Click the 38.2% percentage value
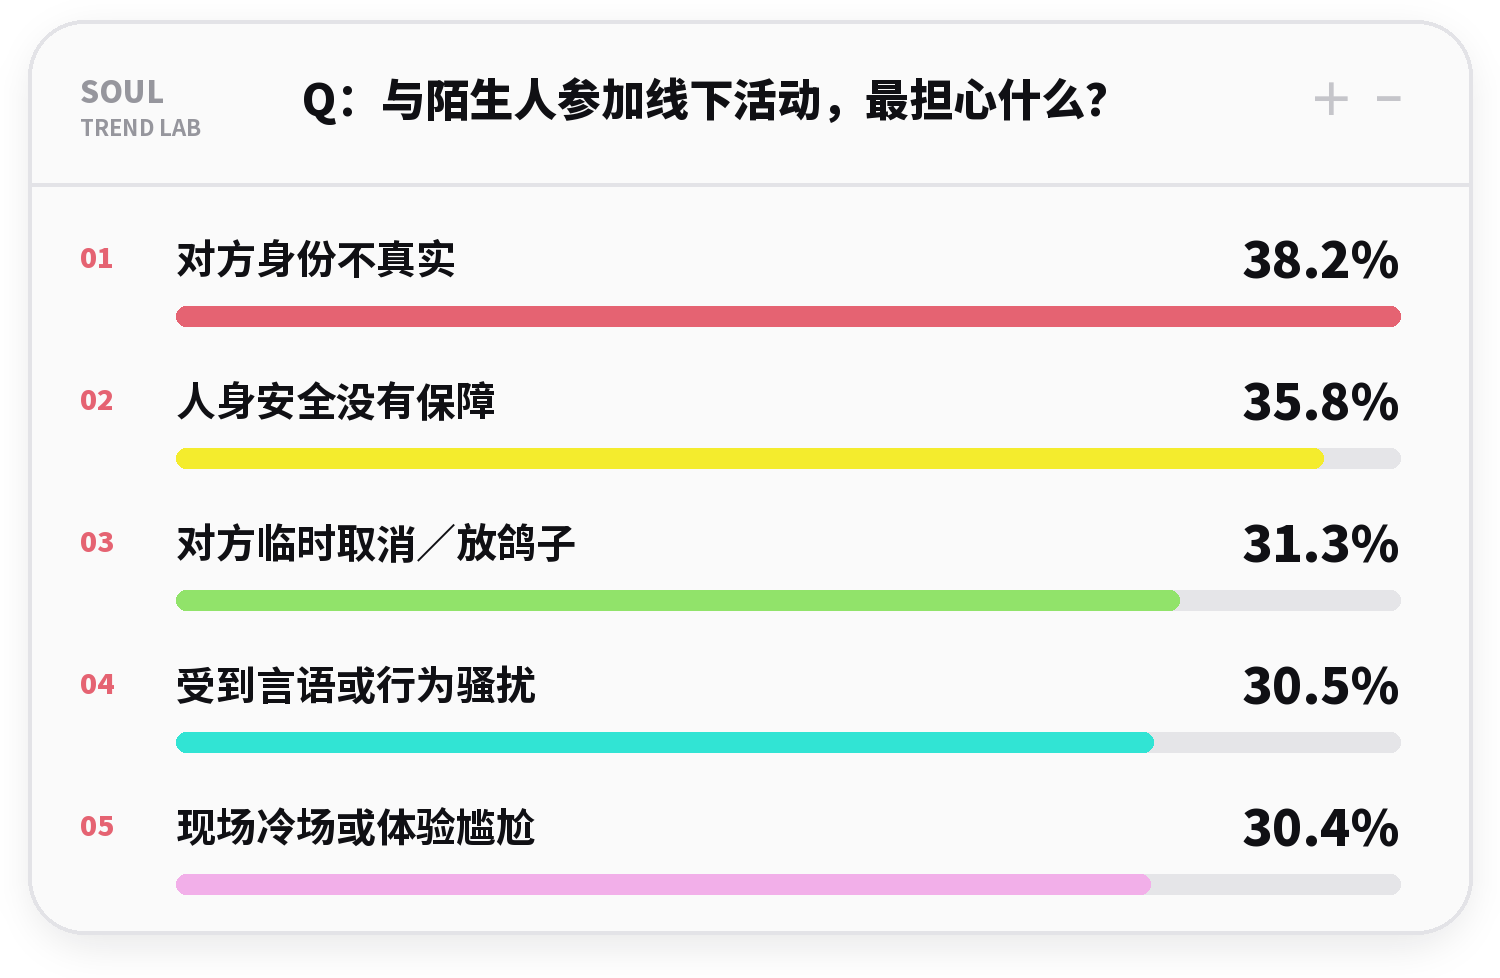 point(1321,260)
